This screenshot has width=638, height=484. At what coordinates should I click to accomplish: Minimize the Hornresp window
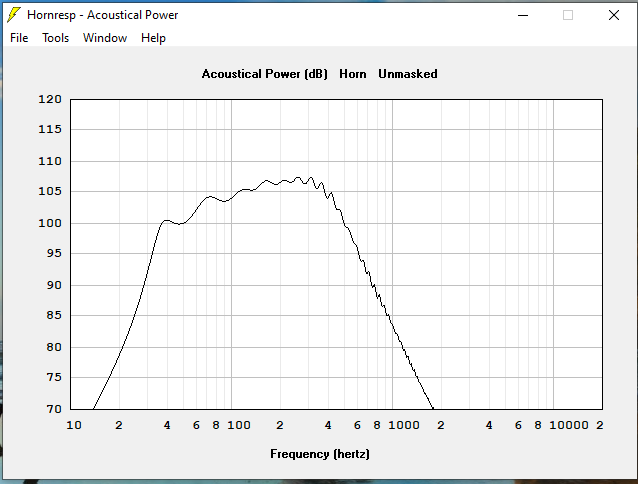(x=523, y=15)
